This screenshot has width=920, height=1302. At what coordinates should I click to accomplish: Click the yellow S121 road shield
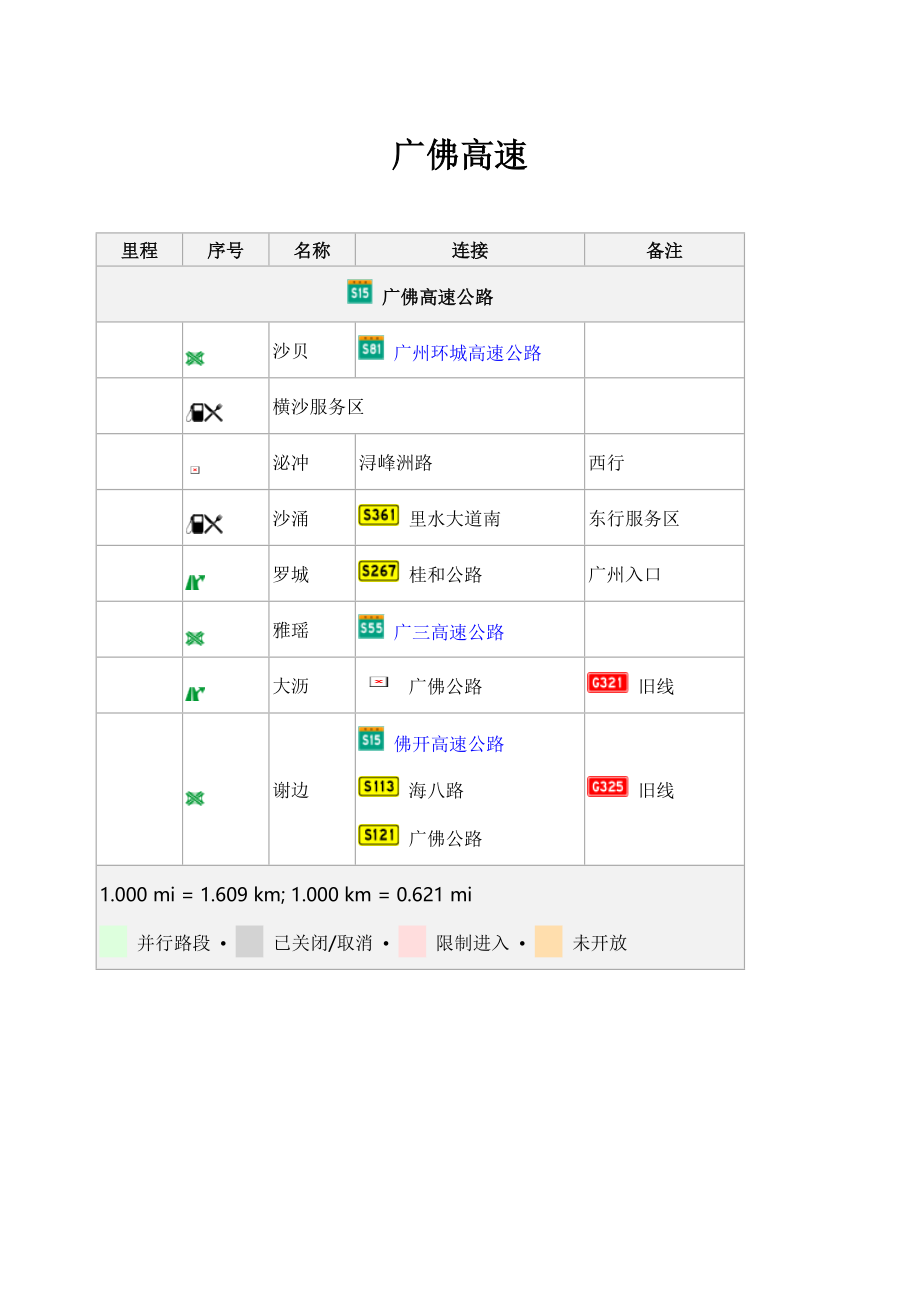coord(378,835)
